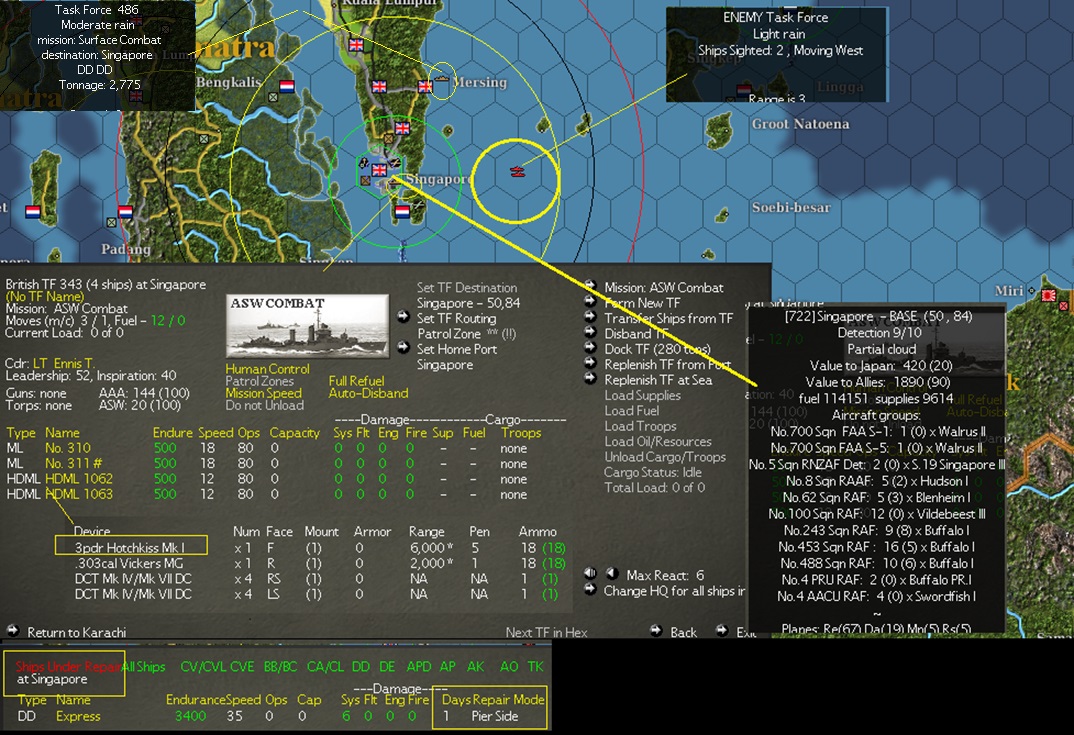Select destroyer Express in the repair list
The image size is (1074, 735).
[x=78, y=716]
